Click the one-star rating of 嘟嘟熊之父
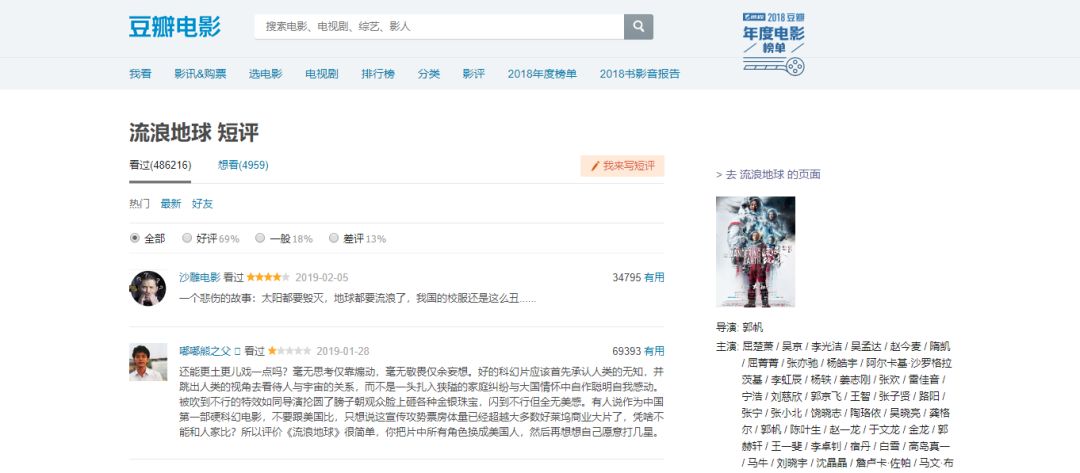Viewport: 1080px width, 473px height. [x=289, y=351]
